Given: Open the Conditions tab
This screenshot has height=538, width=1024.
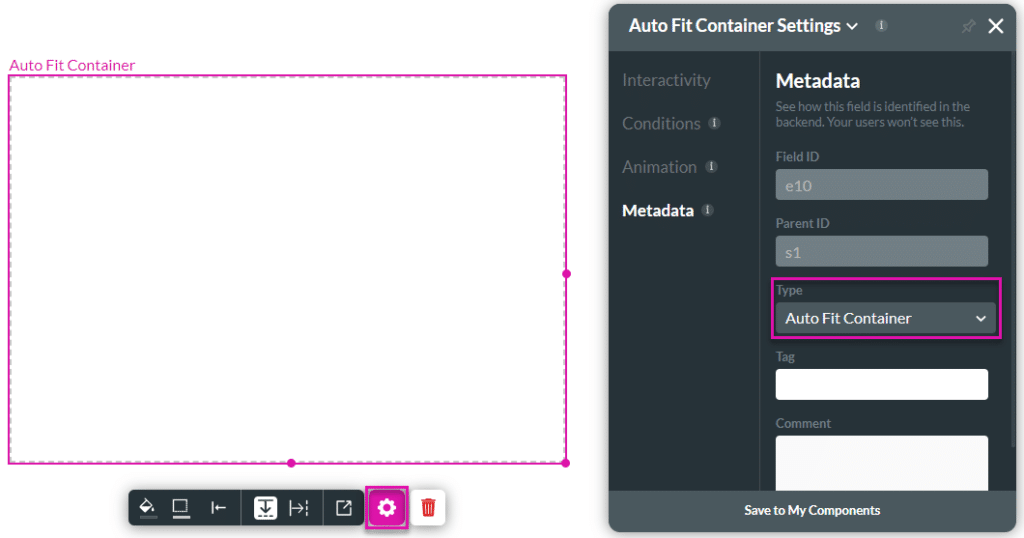Looking at the screenshot, I should [661, 124].
